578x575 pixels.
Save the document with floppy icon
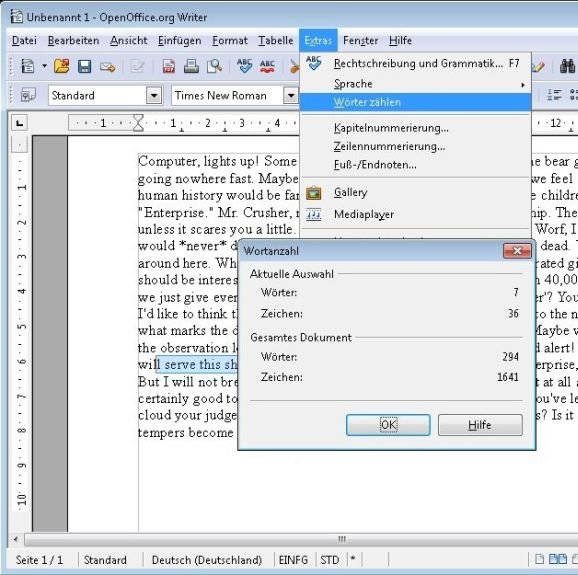click(x=84, y=67)
